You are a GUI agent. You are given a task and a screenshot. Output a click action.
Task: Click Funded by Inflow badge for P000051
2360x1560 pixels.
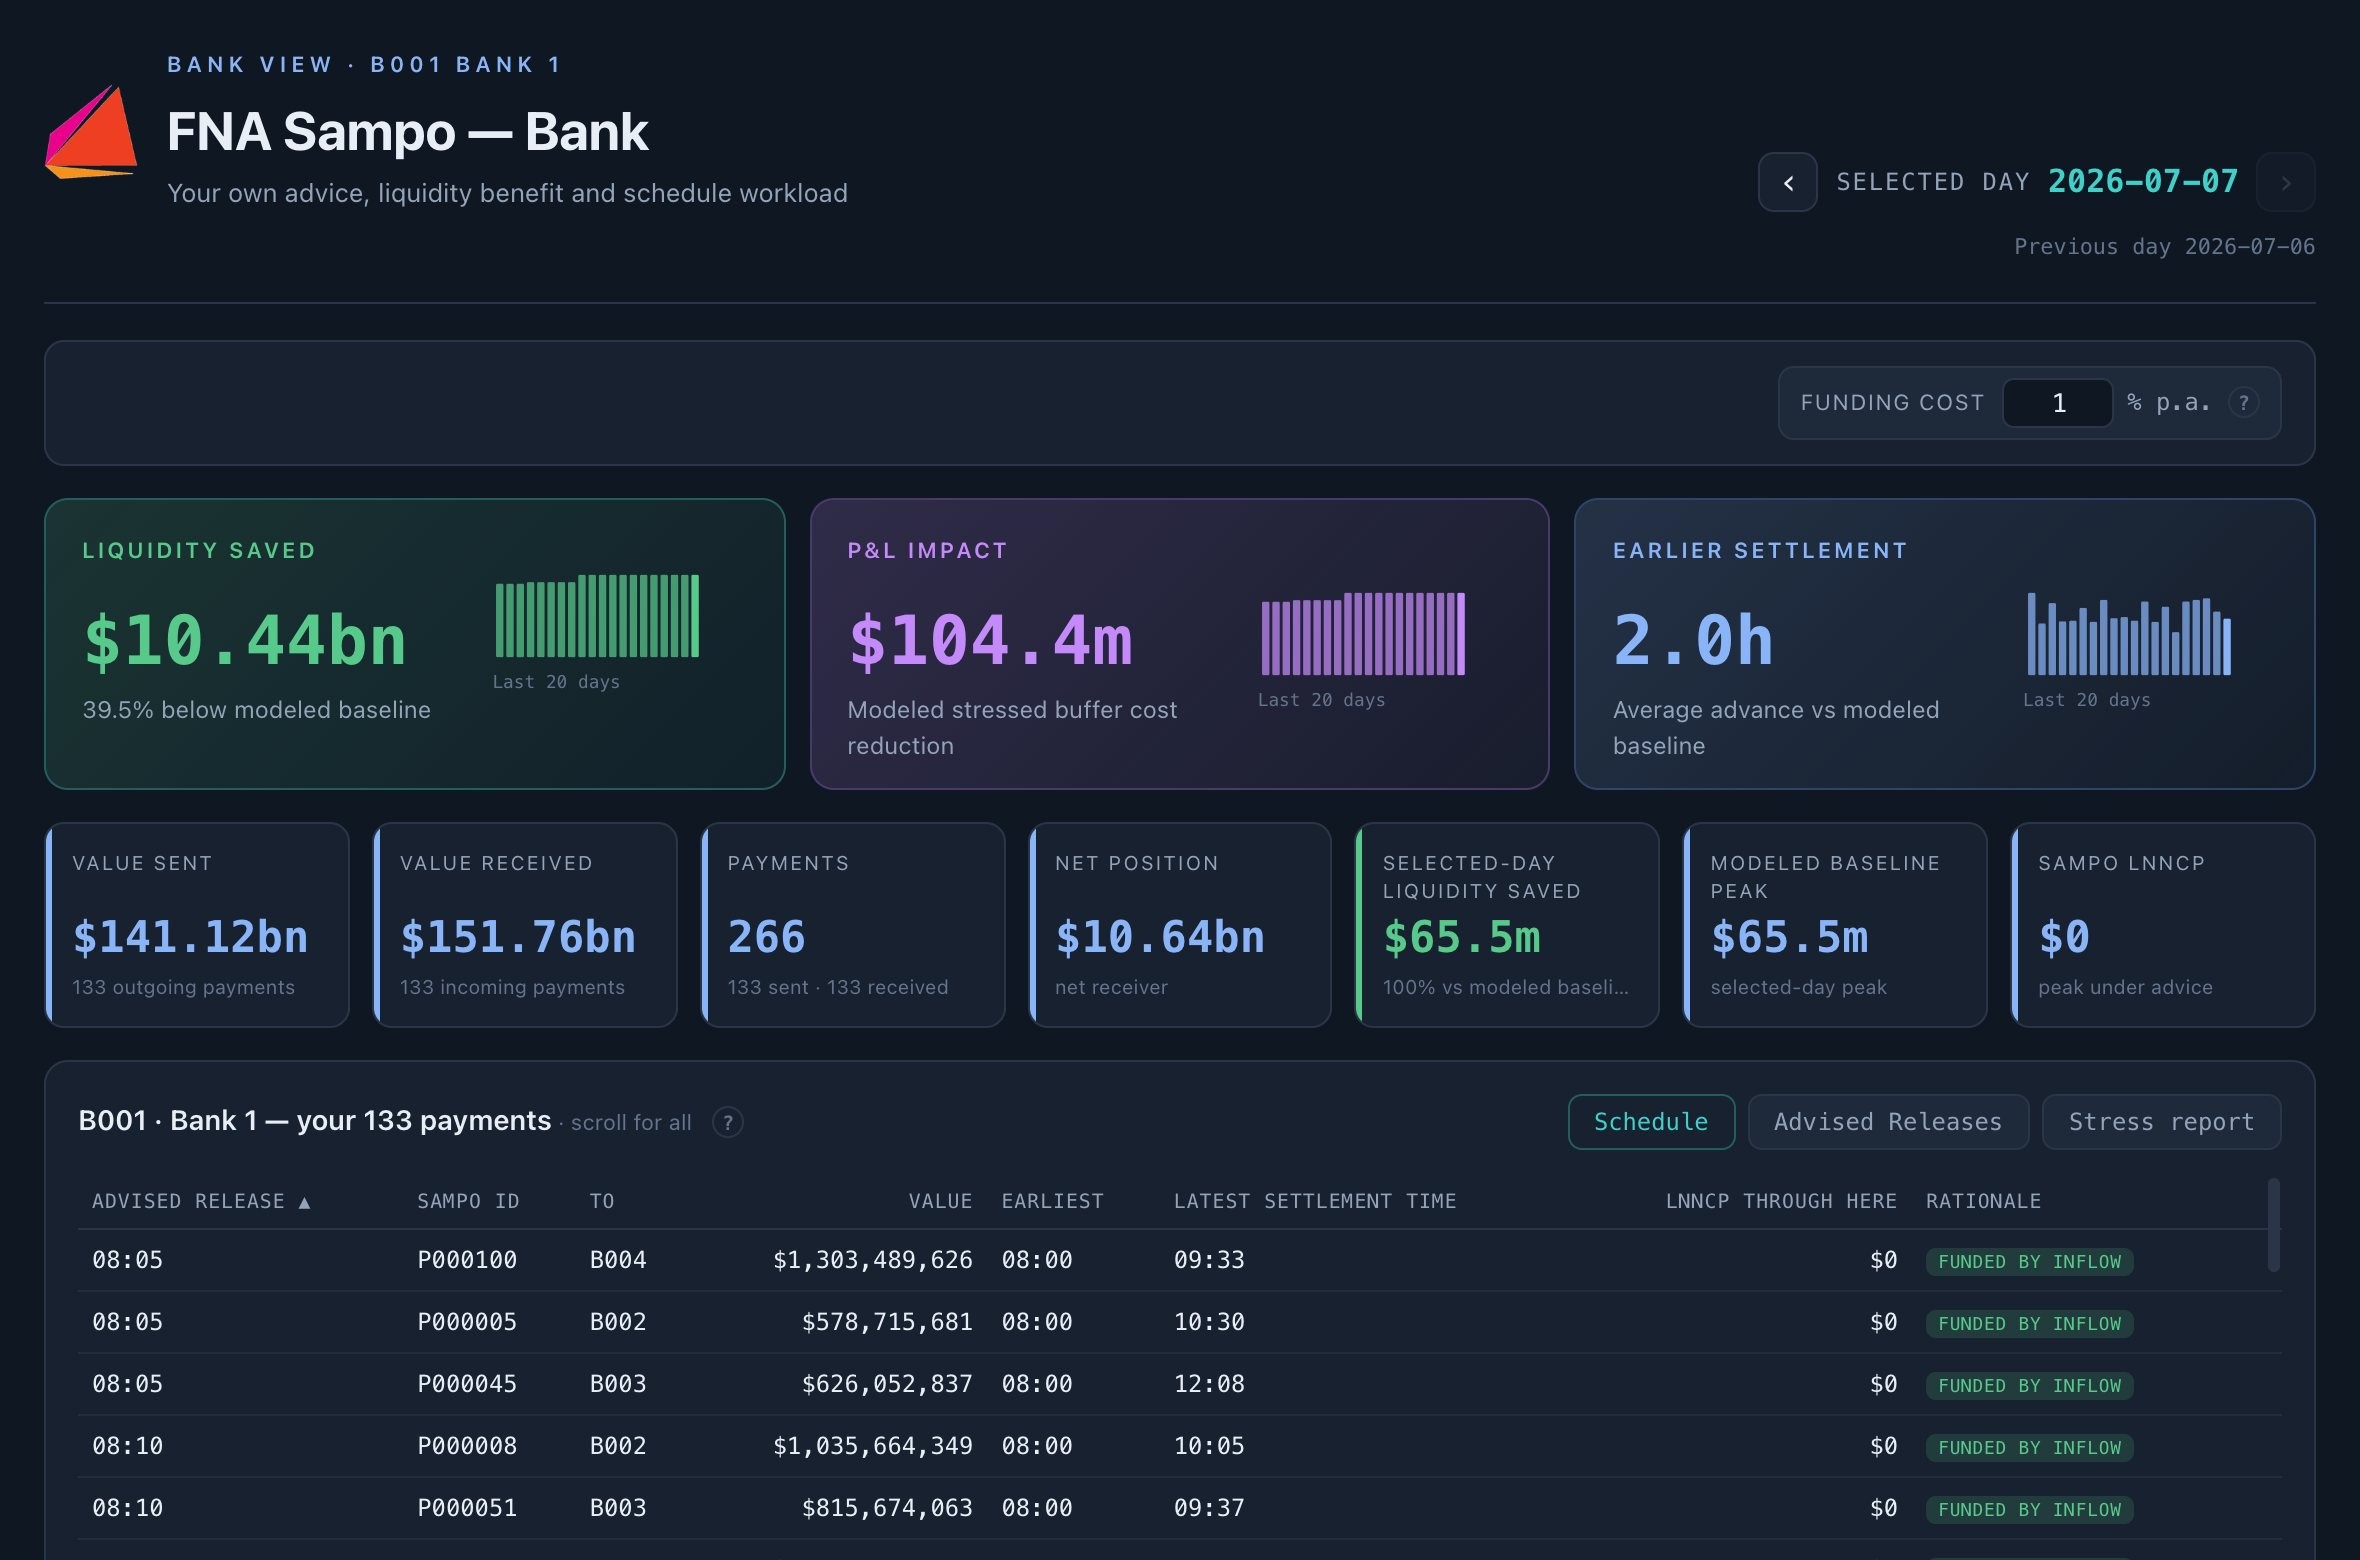click(x=2030, y=1510)
